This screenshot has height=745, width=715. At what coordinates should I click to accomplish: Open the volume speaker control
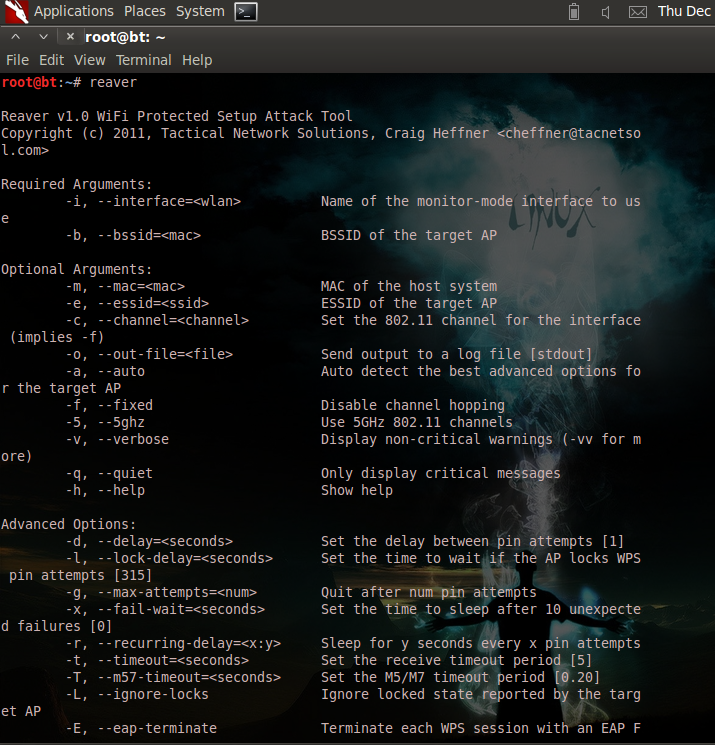pyautogui.click(x=605, y=12)
